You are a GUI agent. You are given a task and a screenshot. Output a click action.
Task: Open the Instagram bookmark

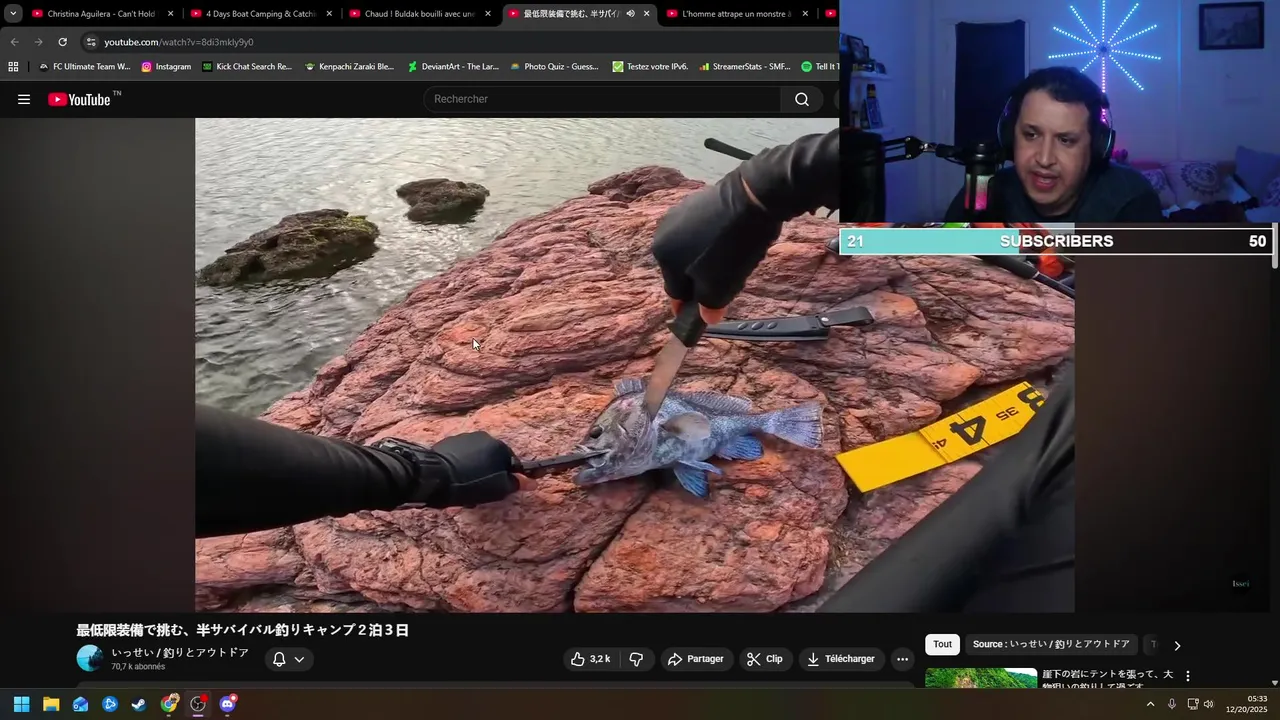coord(166,67)
